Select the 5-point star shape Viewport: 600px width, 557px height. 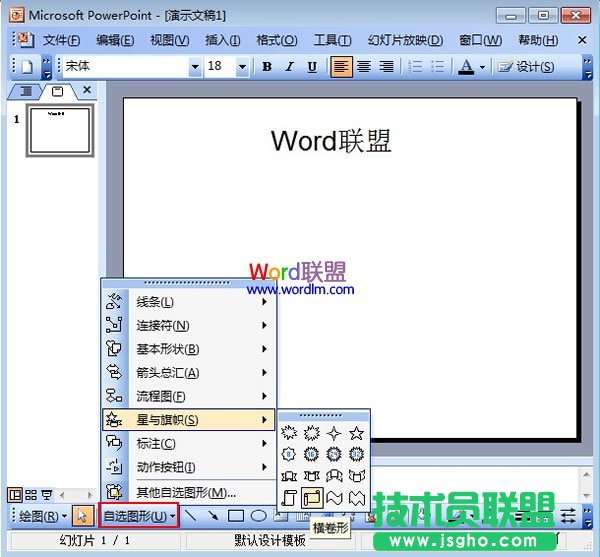(357, 433)
